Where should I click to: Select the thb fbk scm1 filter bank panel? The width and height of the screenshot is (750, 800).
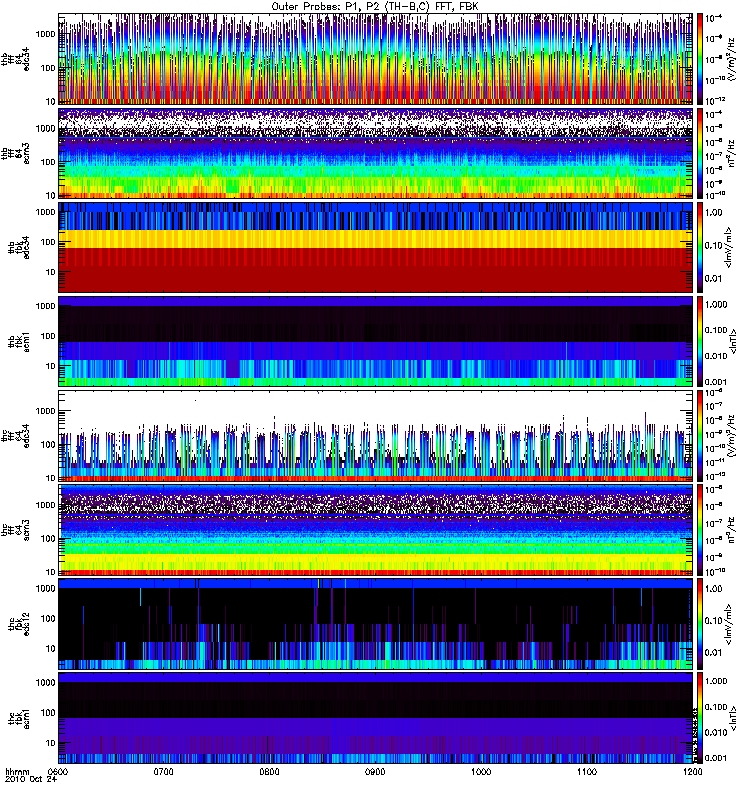click(x=376, y=341)
